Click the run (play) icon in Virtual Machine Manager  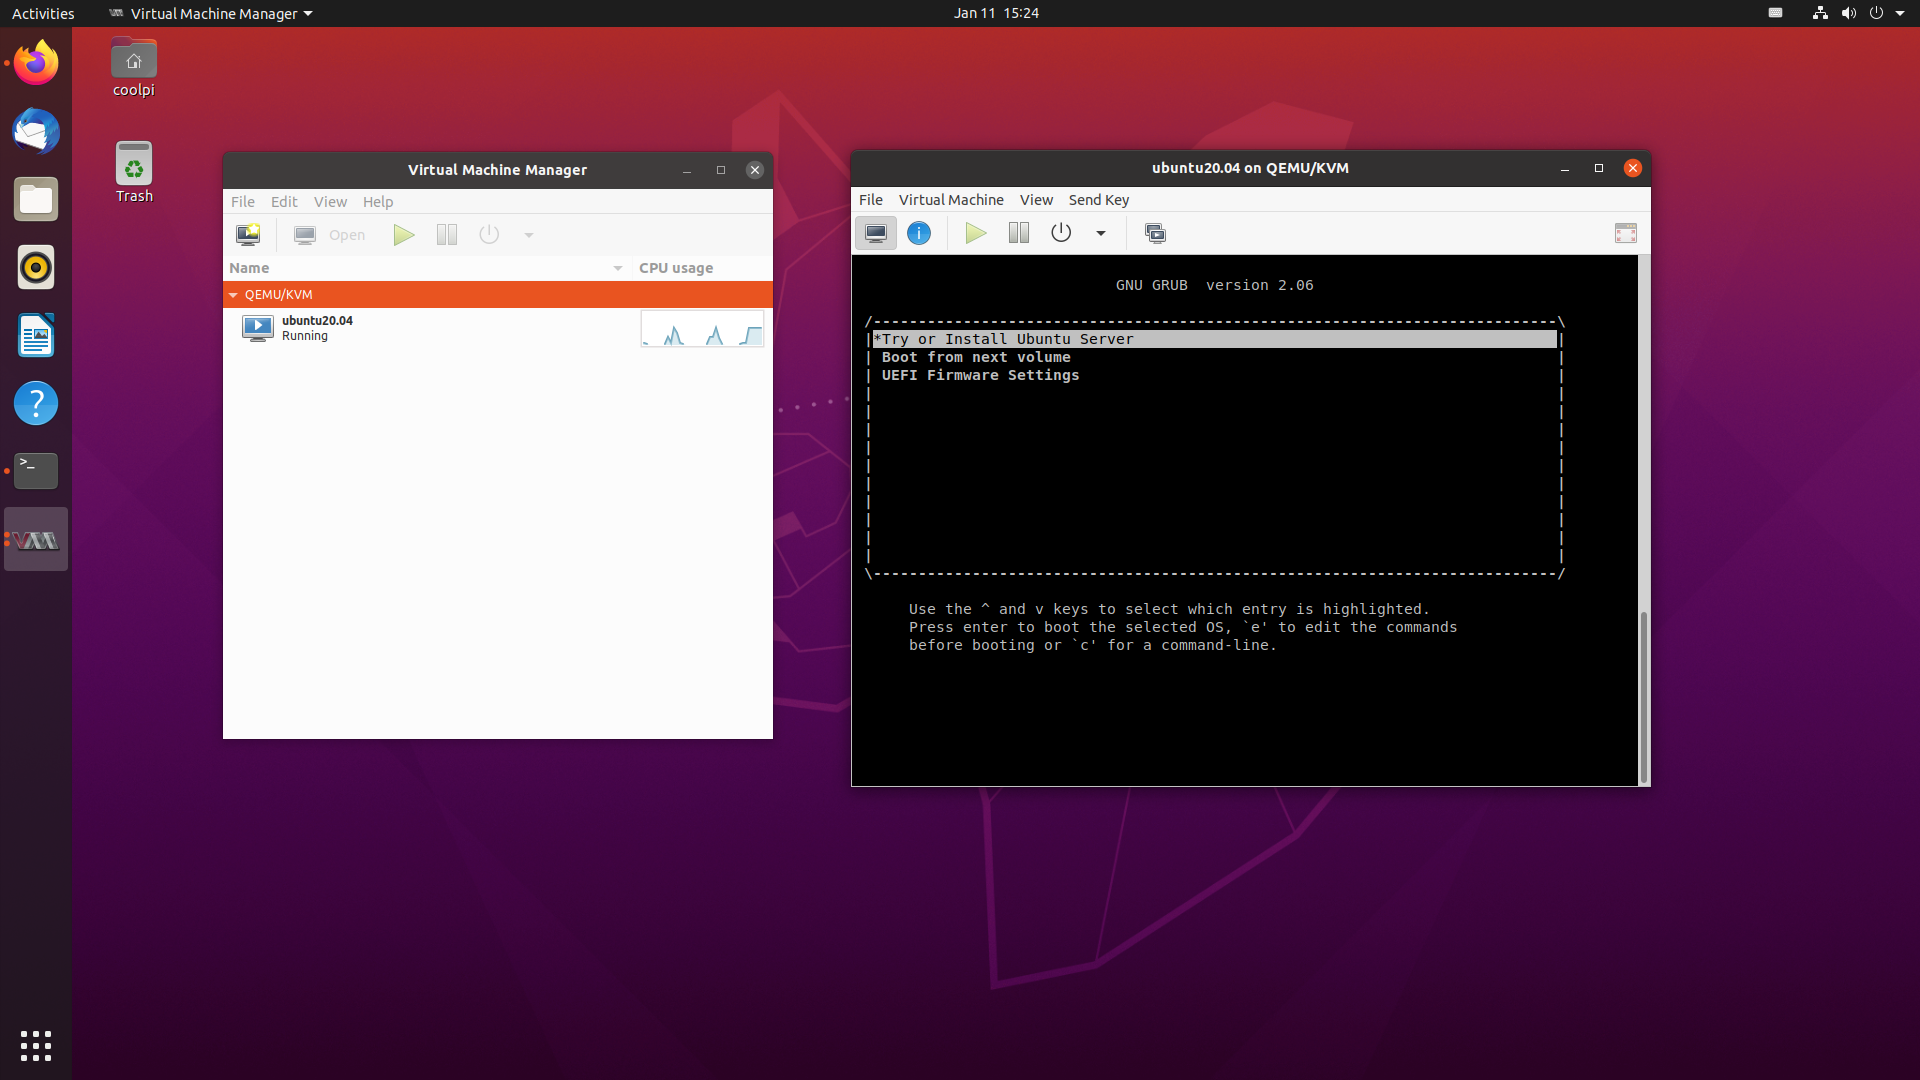click(404, 235)
